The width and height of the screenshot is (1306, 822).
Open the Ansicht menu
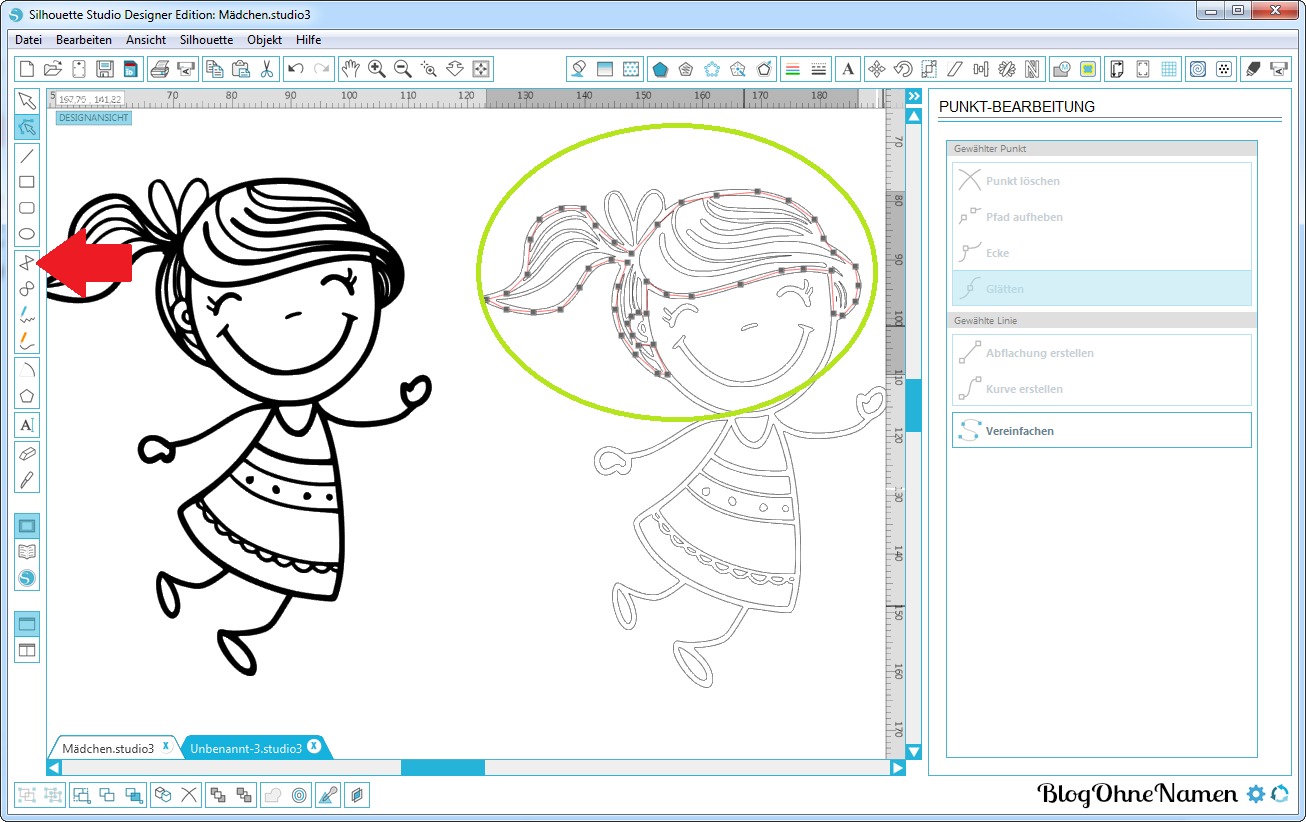146,40
